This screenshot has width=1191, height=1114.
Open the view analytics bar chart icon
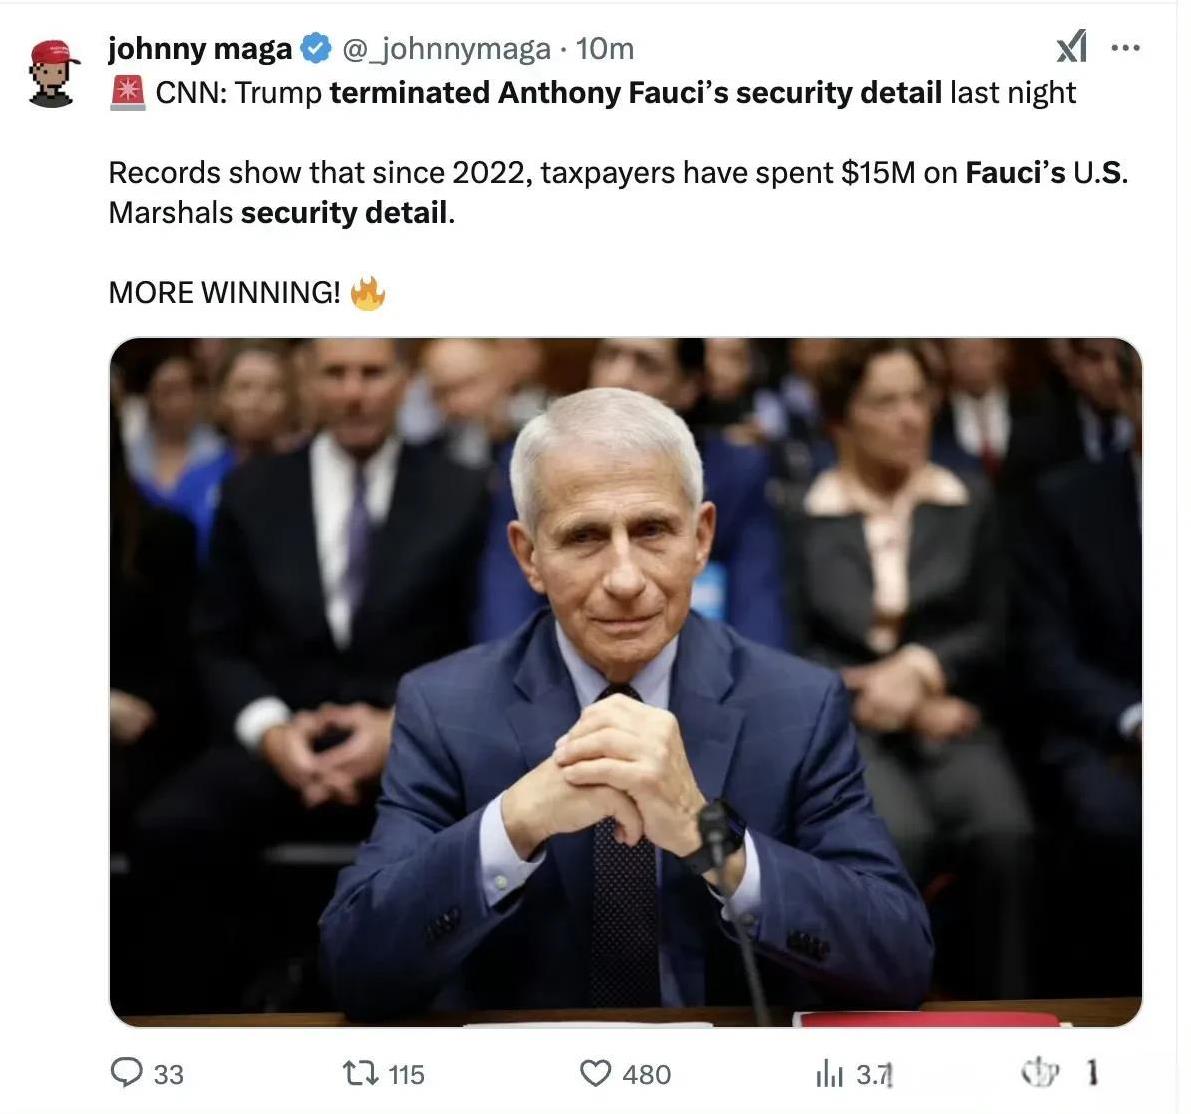coord(829,1074)
